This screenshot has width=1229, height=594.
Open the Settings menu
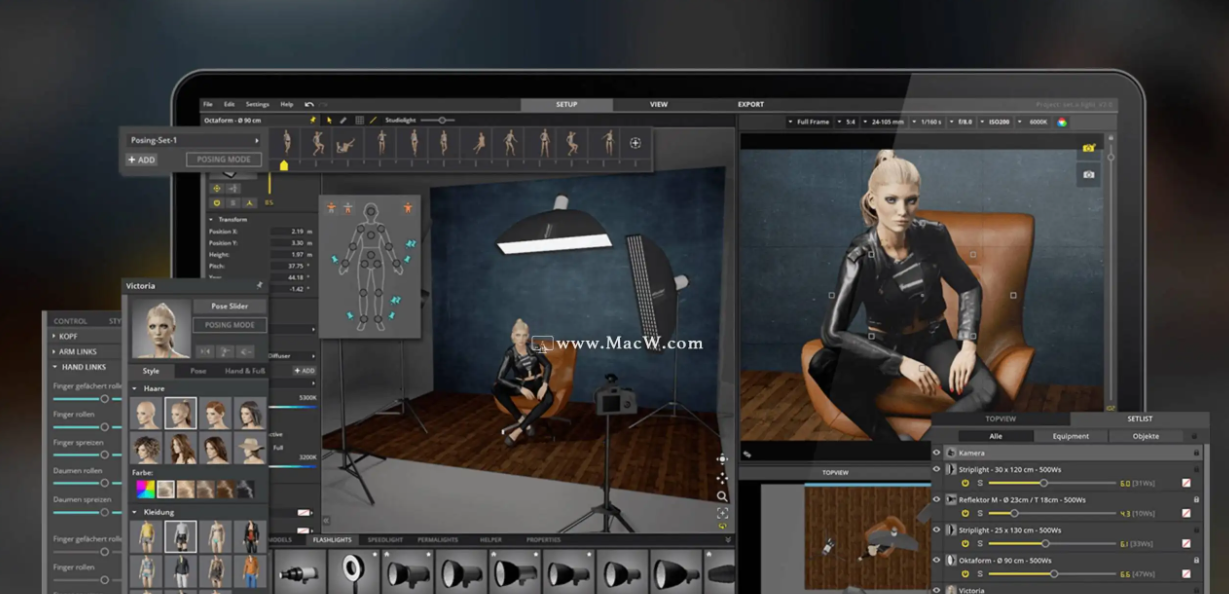[257, 104]
